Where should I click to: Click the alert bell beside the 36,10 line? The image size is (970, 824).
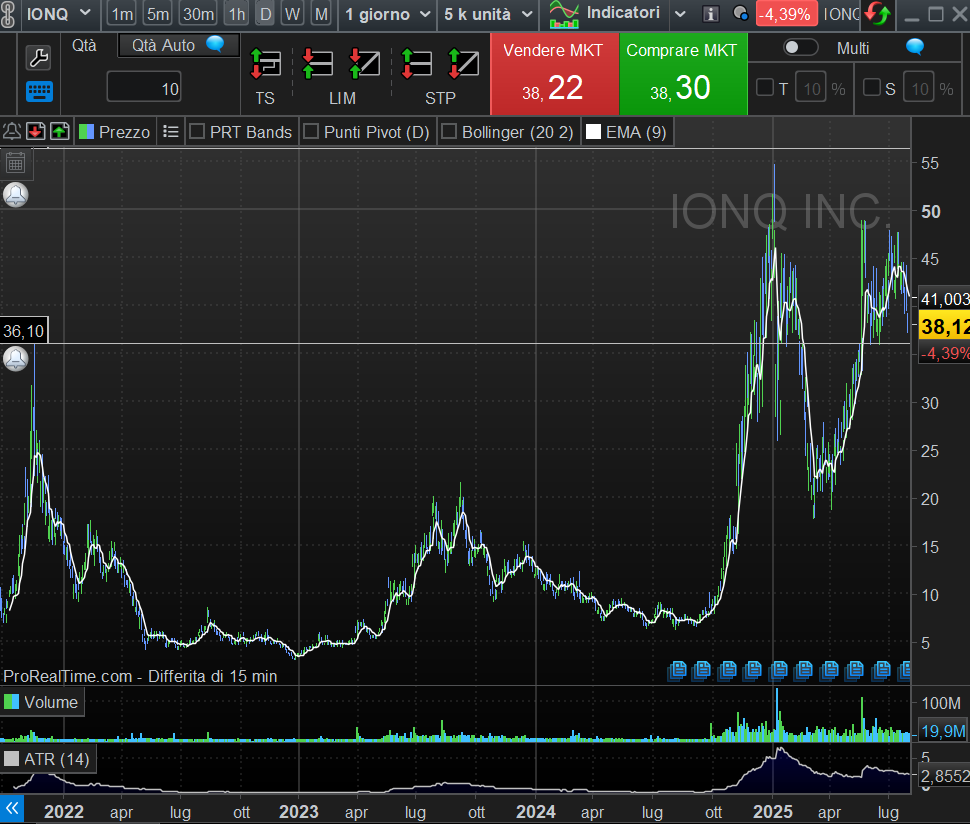click(15, 359)
